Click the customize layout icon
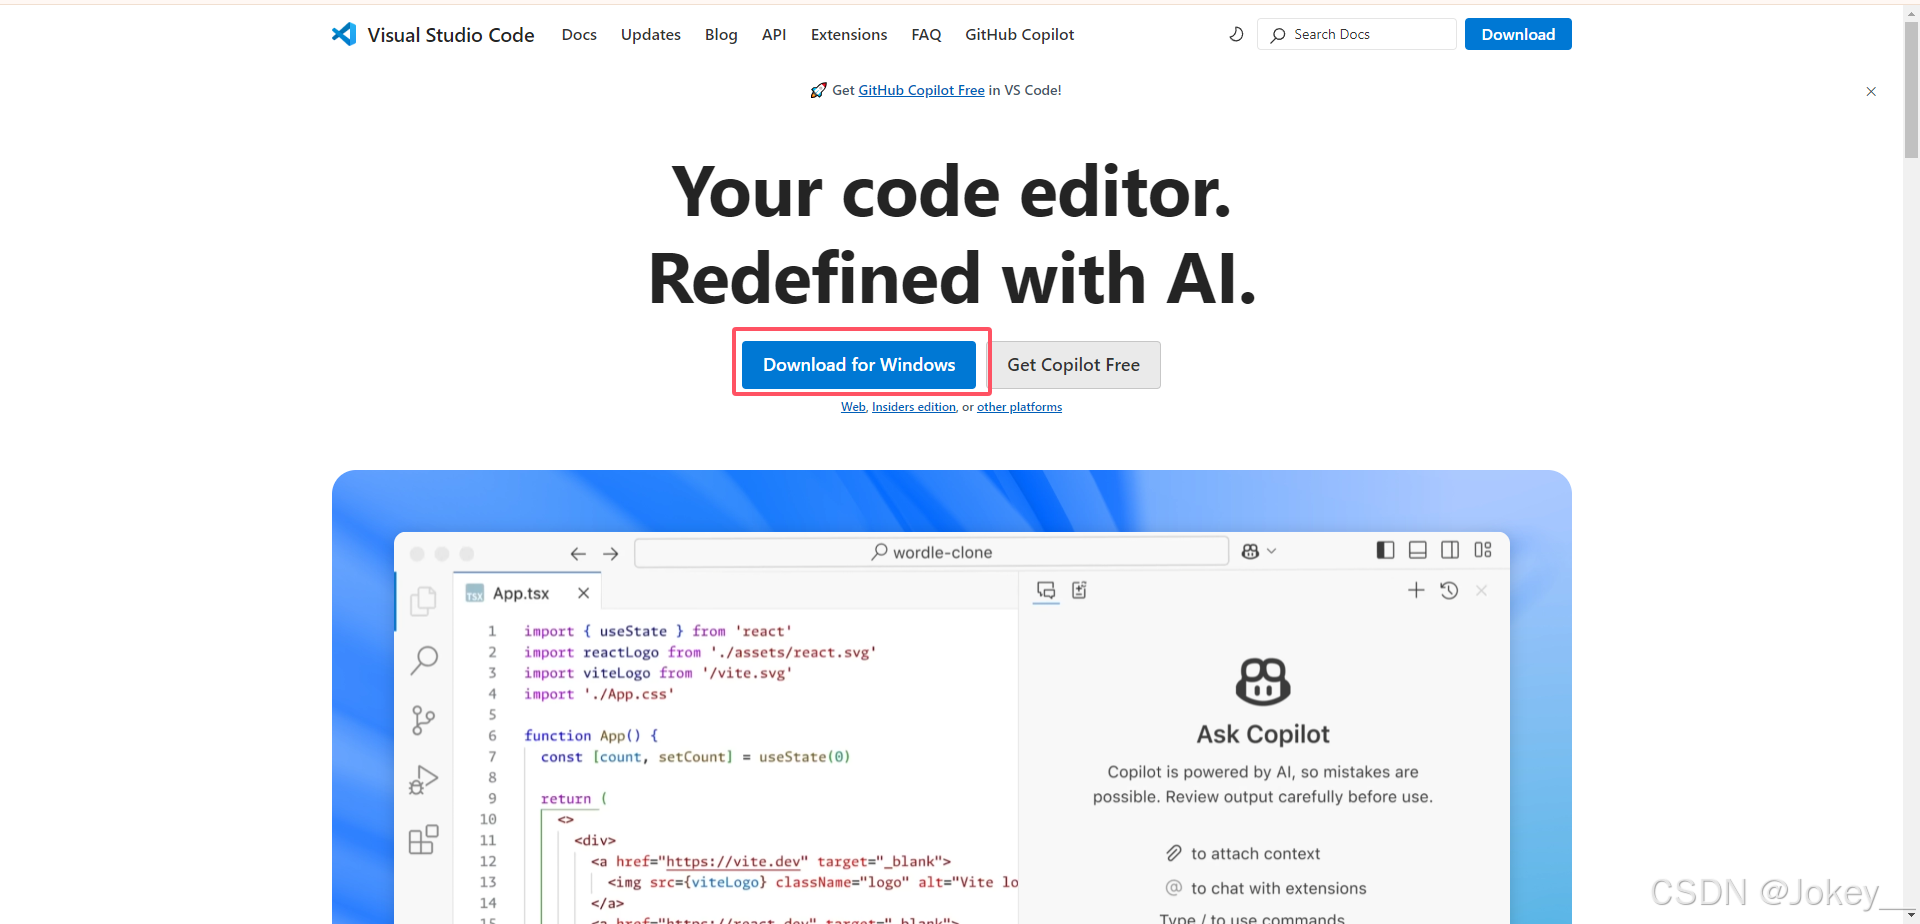The image size is (1920, 924). point(1483,550)
